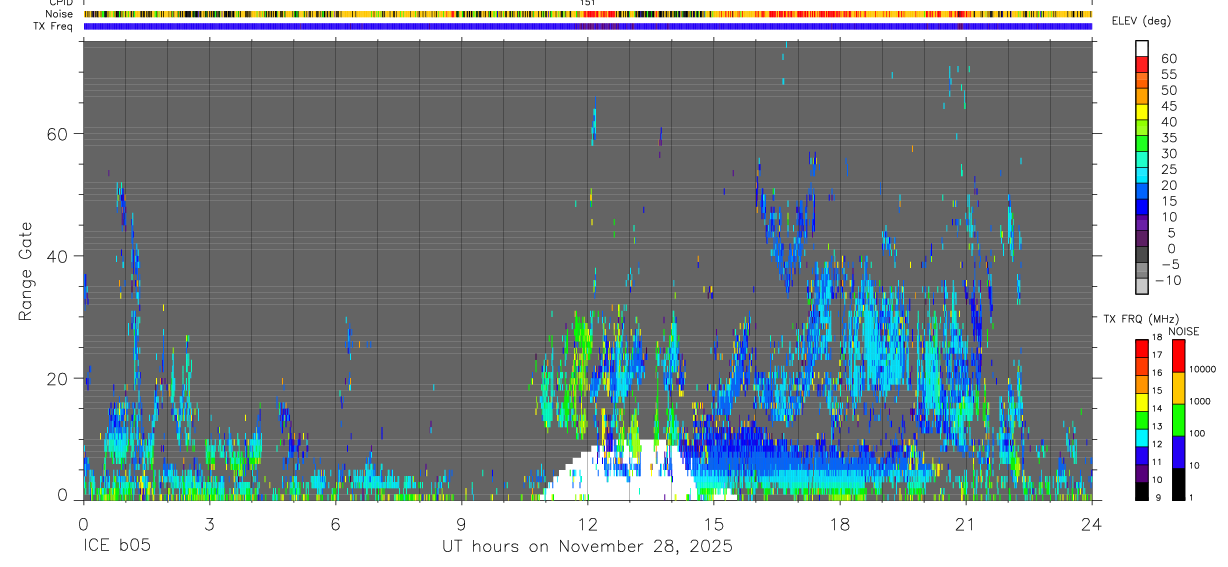Viewport: 1228px width, 567px height.
Task: Click the Range Gate tick label '40'
Action: [x=55, y=256]
